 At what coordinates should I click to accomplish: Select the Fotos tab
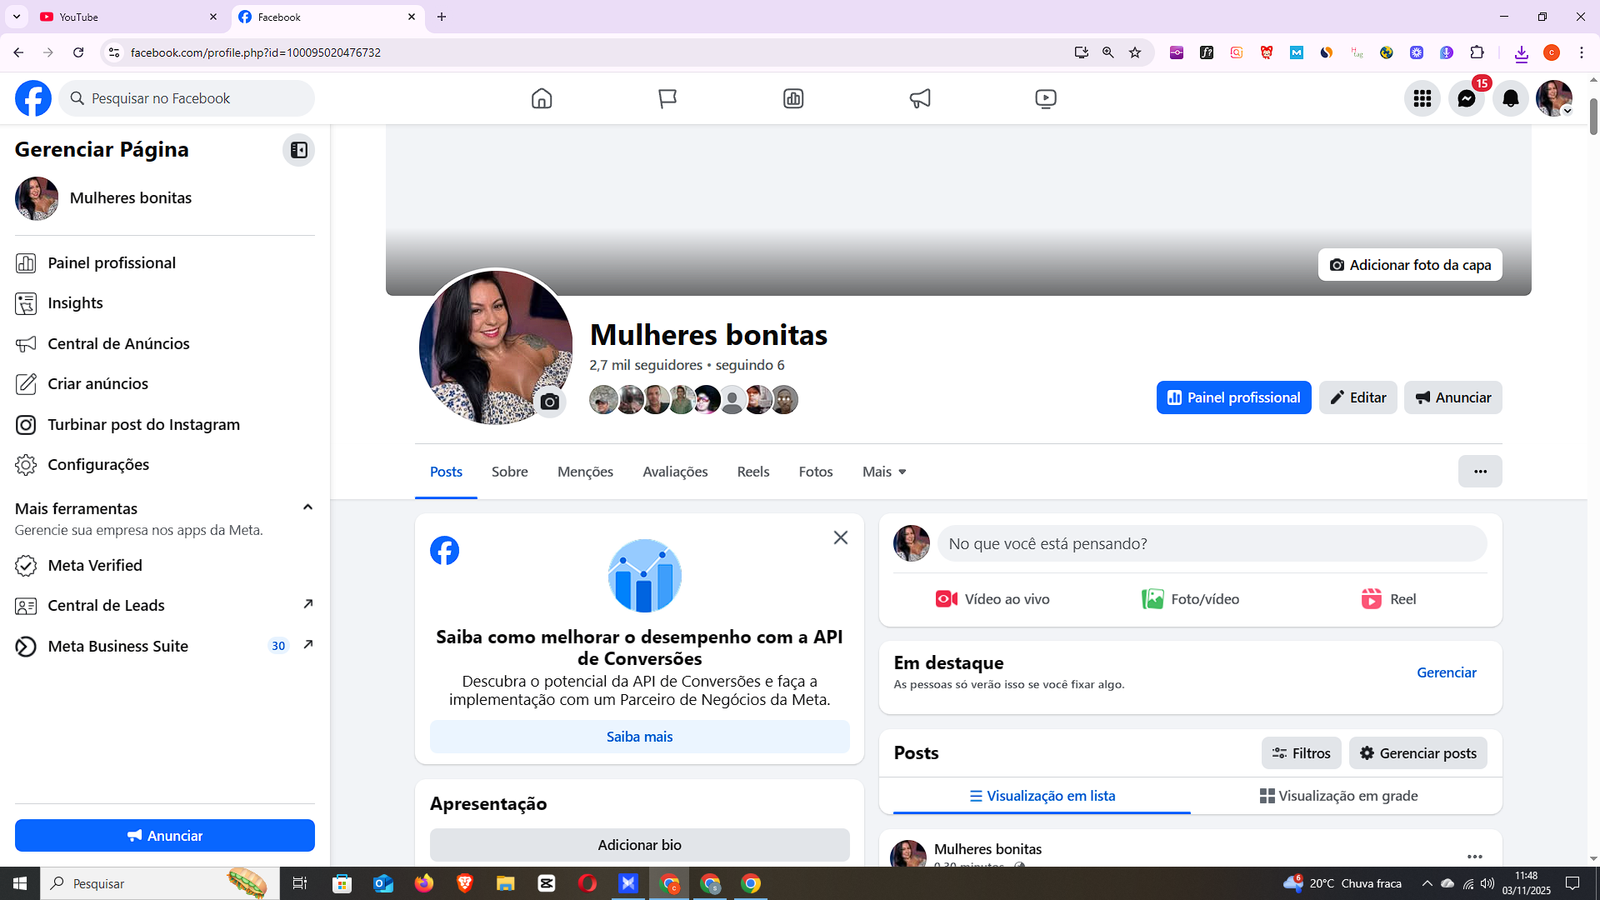tap(816, 471)
